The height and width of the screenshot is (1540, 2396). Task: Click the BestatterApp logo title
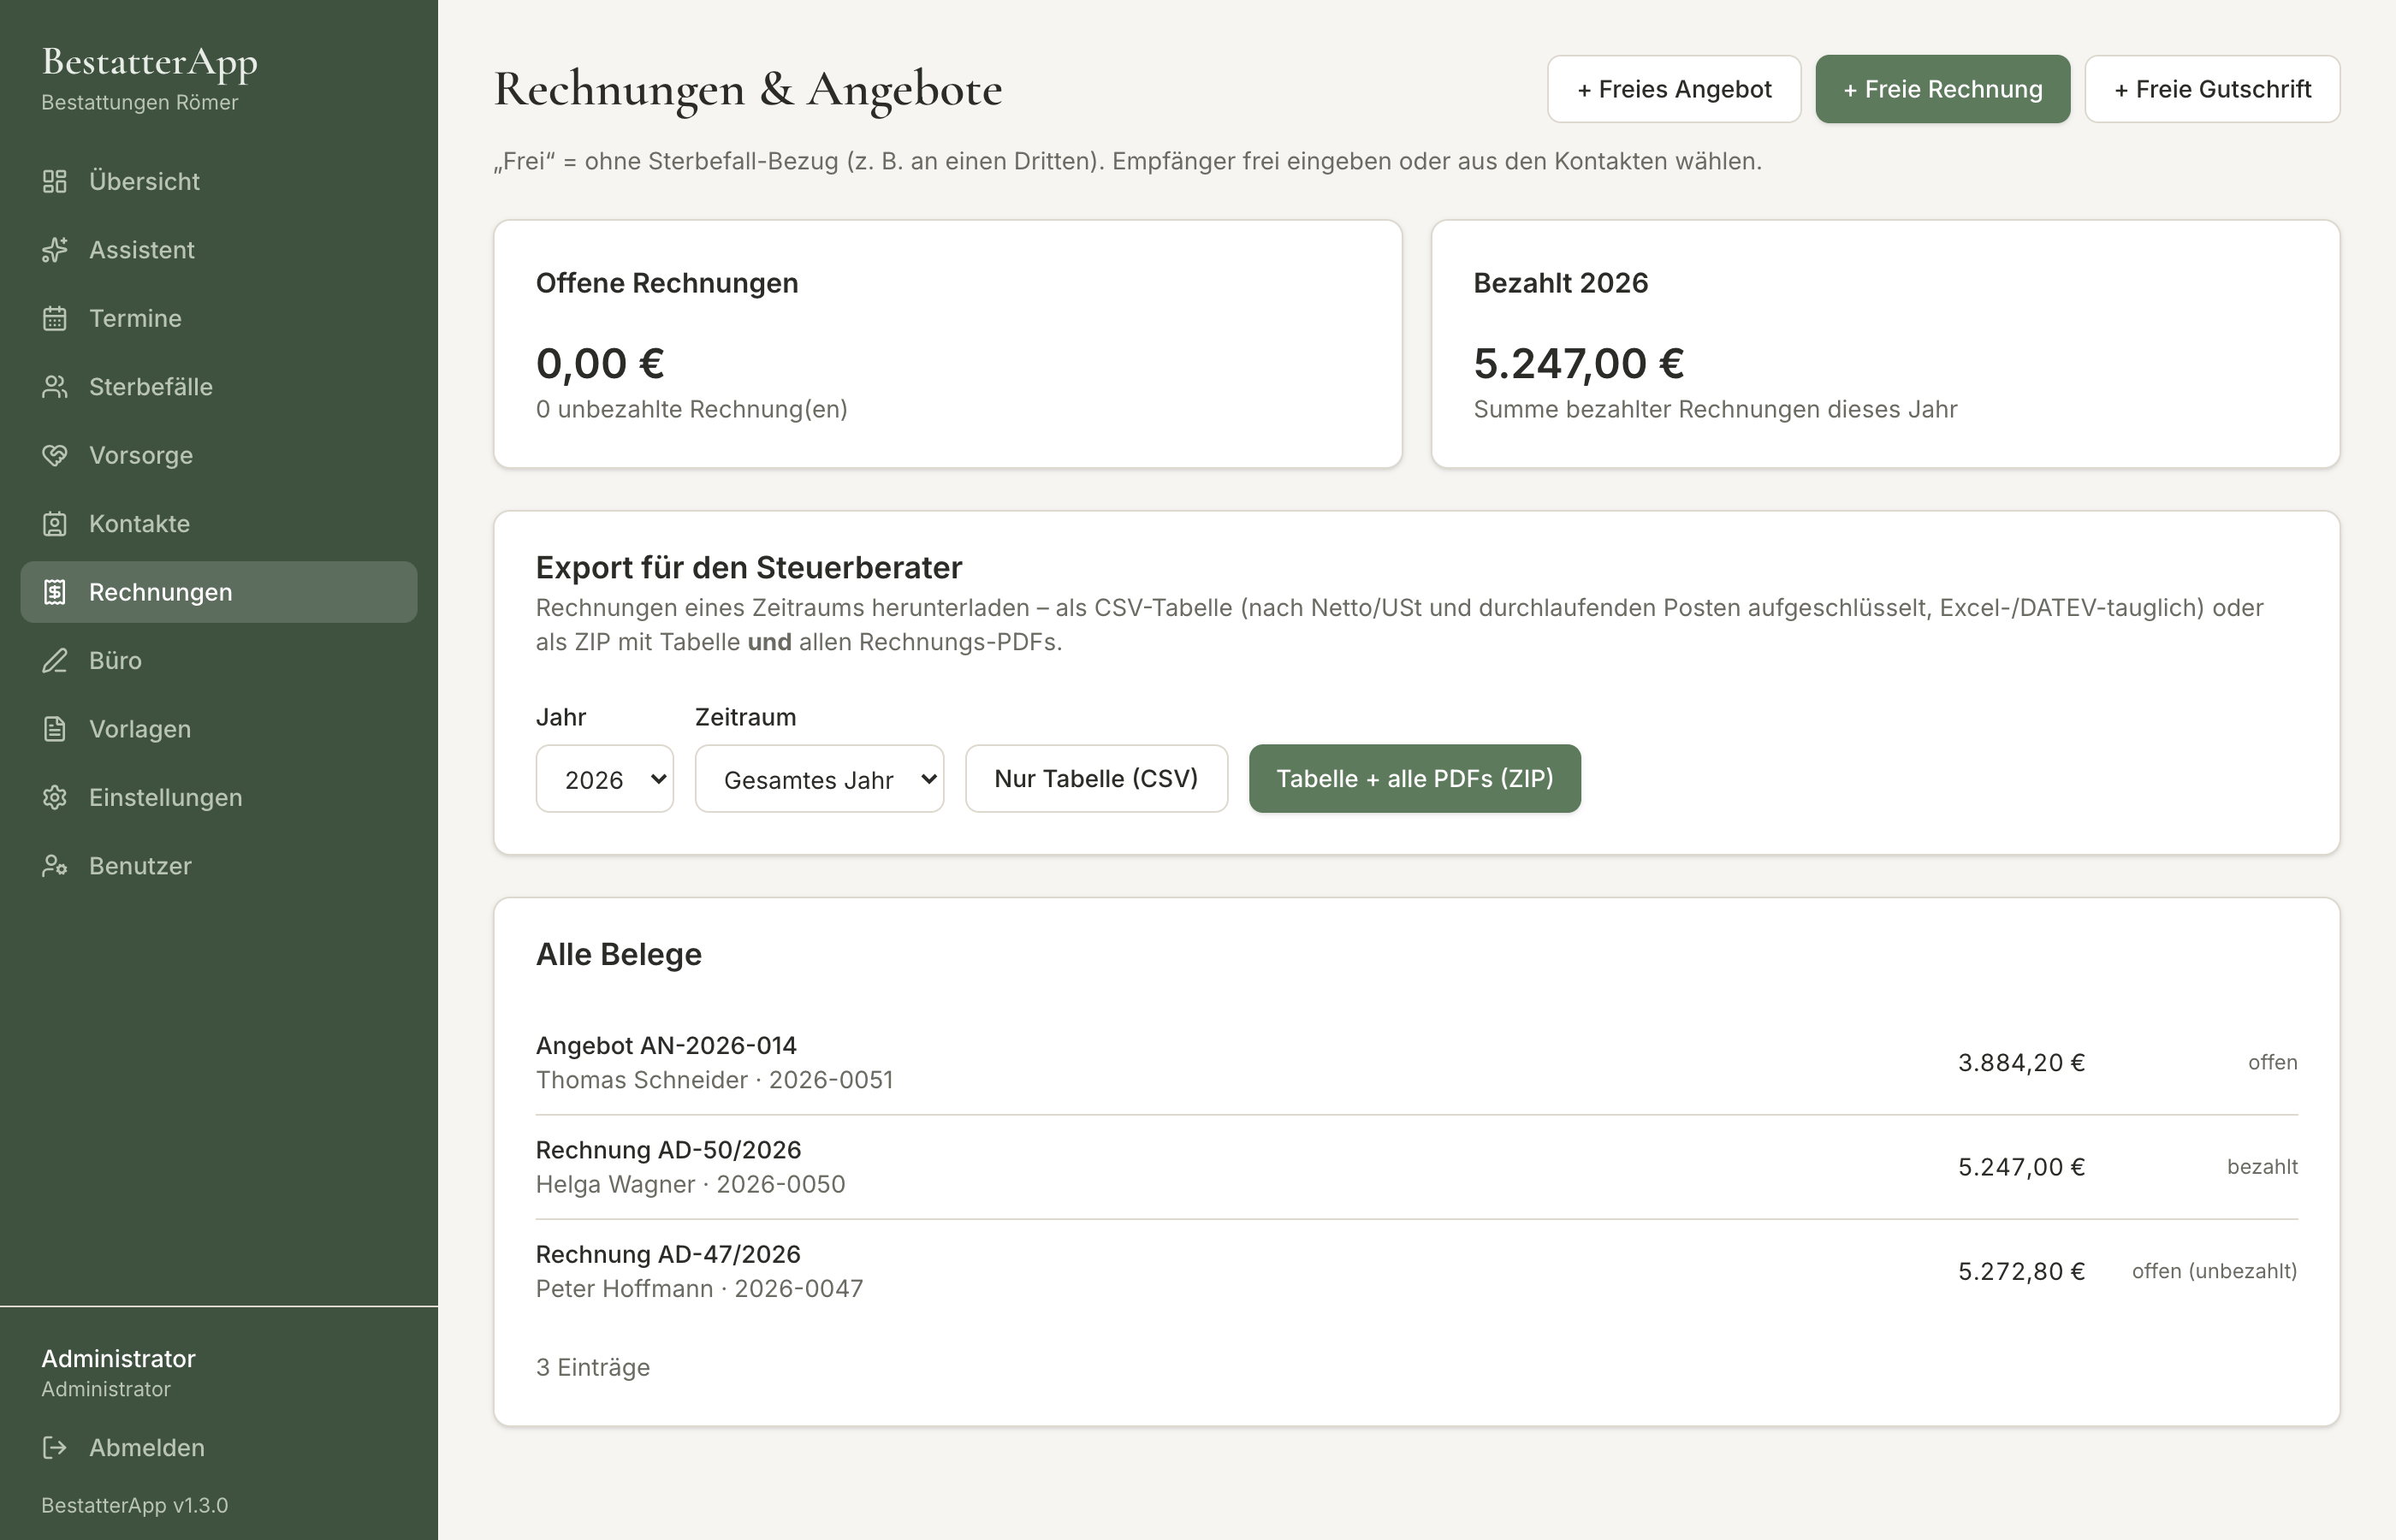[x=150, y=63]
